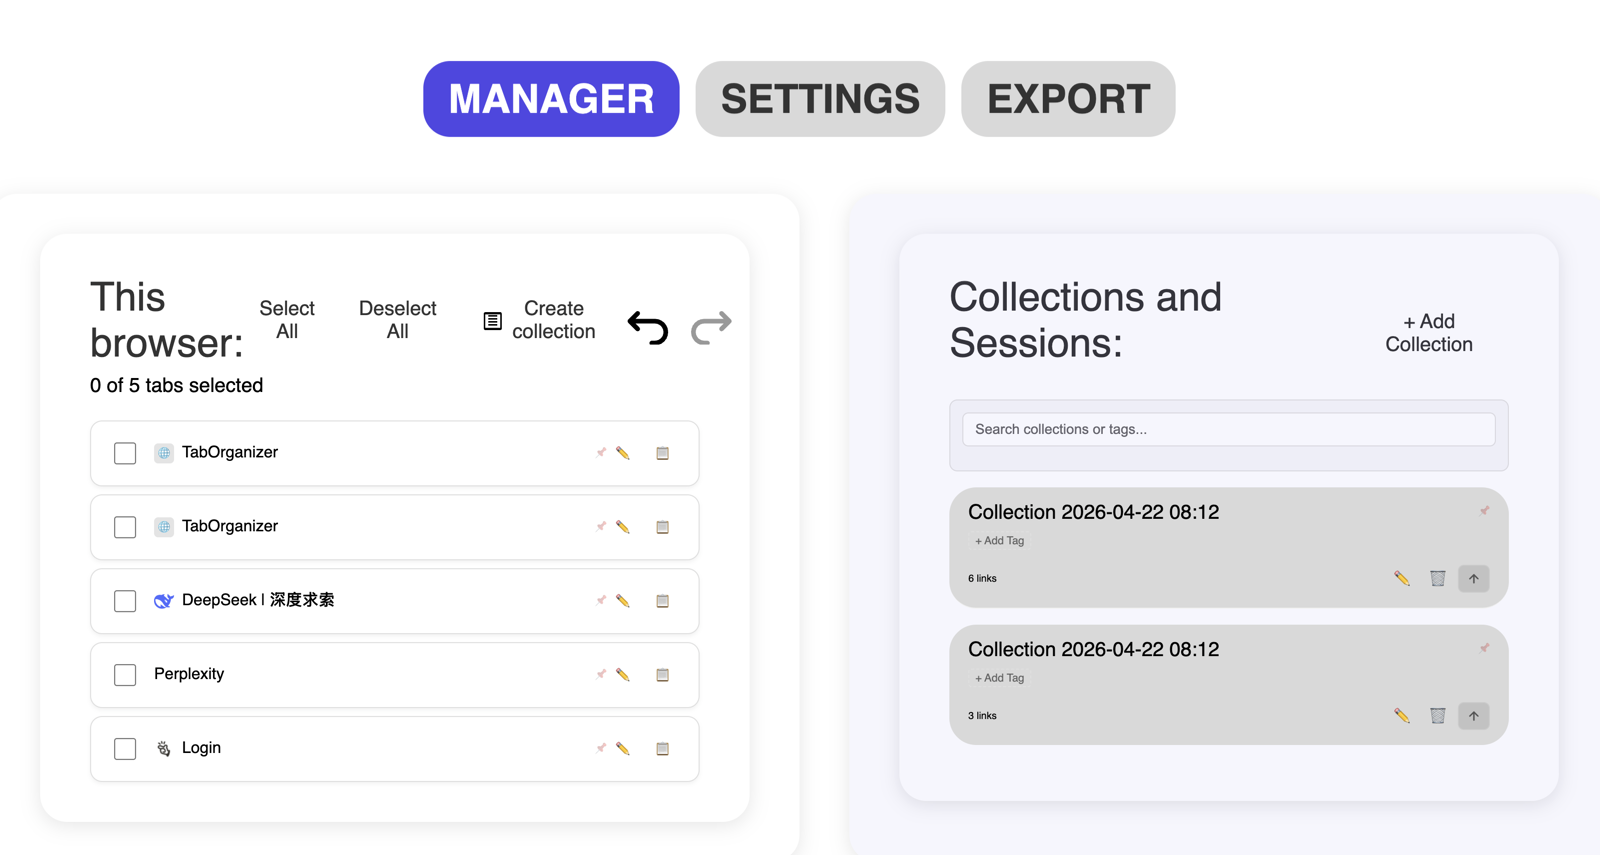This screenshot has height=855, width=1601.
Task: Pin the Login tab
Action: [x=601, y=748]
